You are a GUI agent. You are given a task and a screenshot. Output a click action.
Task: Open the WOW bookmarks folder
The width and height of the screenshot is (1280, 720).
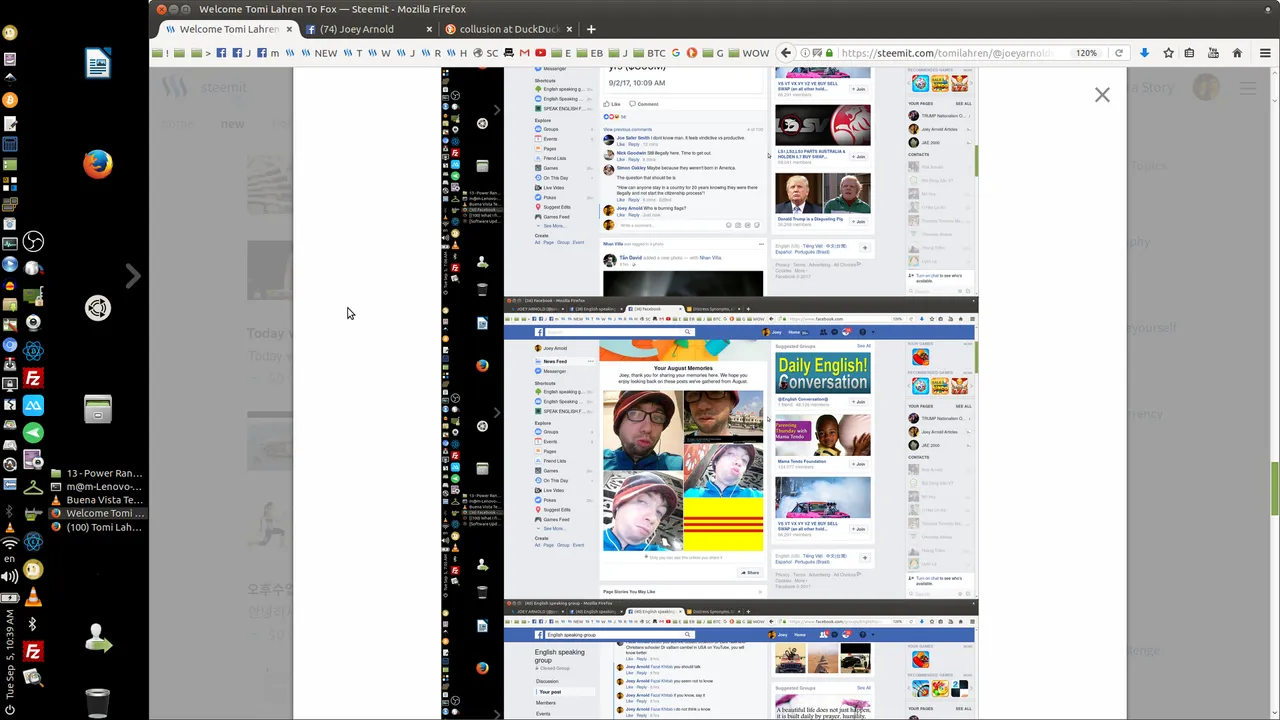[748, 53]
